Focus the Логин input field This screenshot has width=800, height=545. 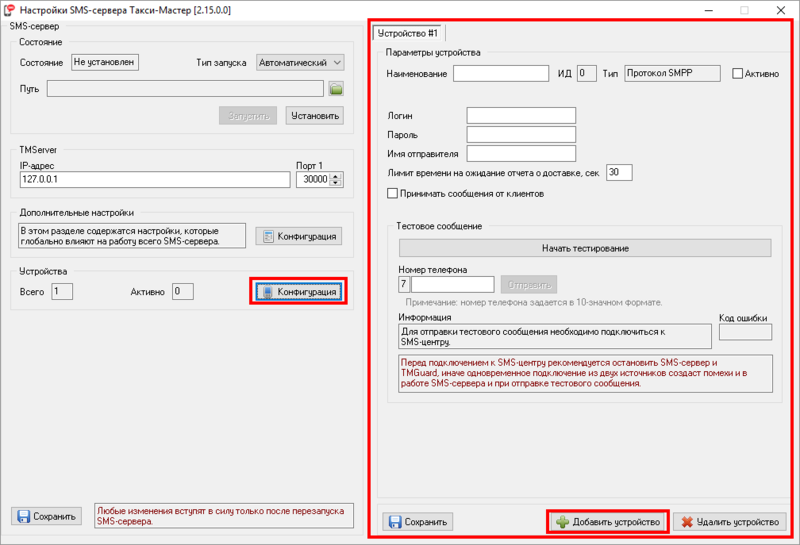pos(521,115)
